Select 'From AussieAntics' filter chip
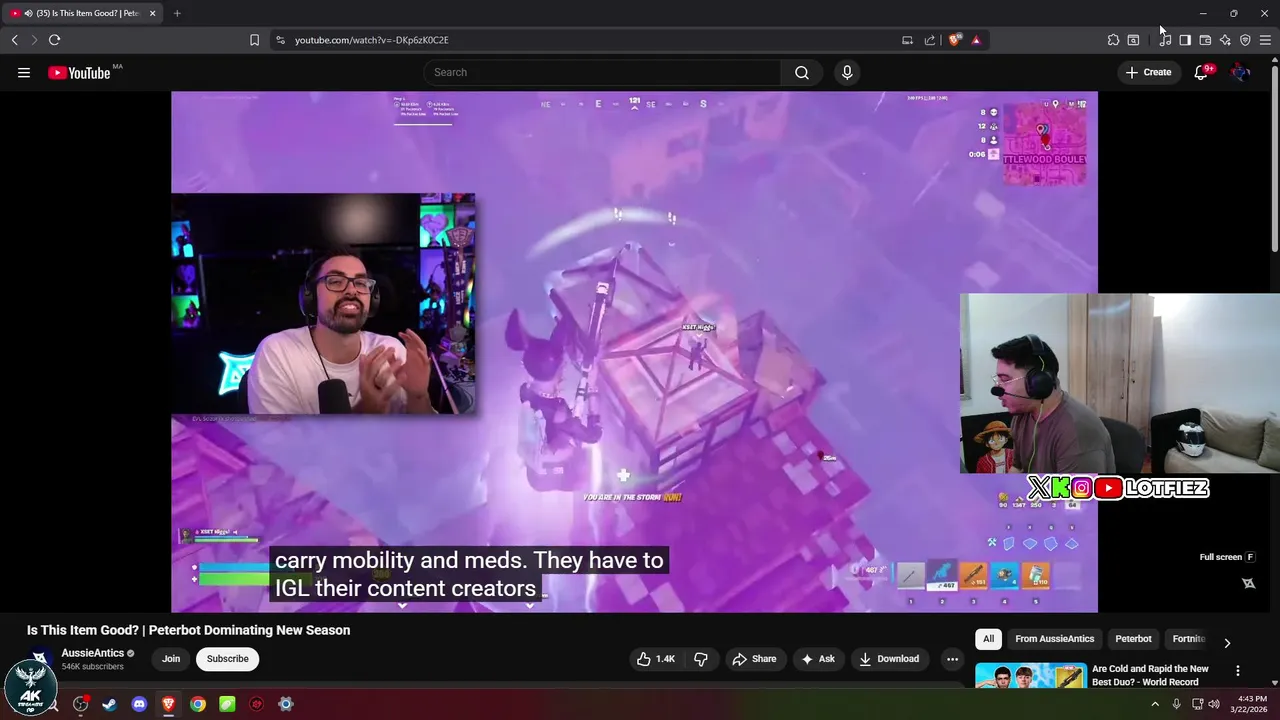The height and width of the screenshot is (720, 1280). tap(1054, 639)
